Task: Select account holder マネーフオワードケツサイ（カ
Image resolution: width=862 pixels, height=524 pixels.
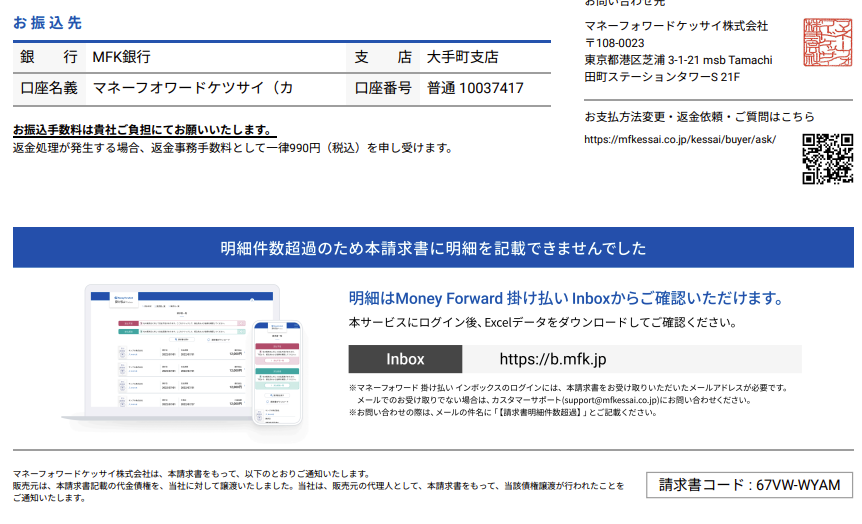Action: pyautogui.click(x=193, y=88)
